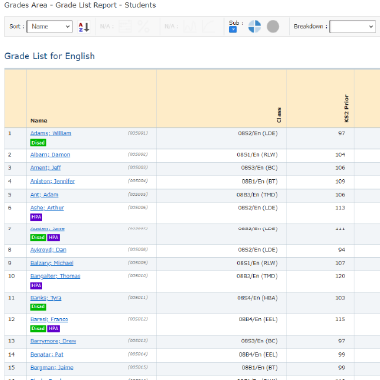Screen dimensions: 380x380
Task: Click the KS2 Prior column header
Action: tap(346, 109)
